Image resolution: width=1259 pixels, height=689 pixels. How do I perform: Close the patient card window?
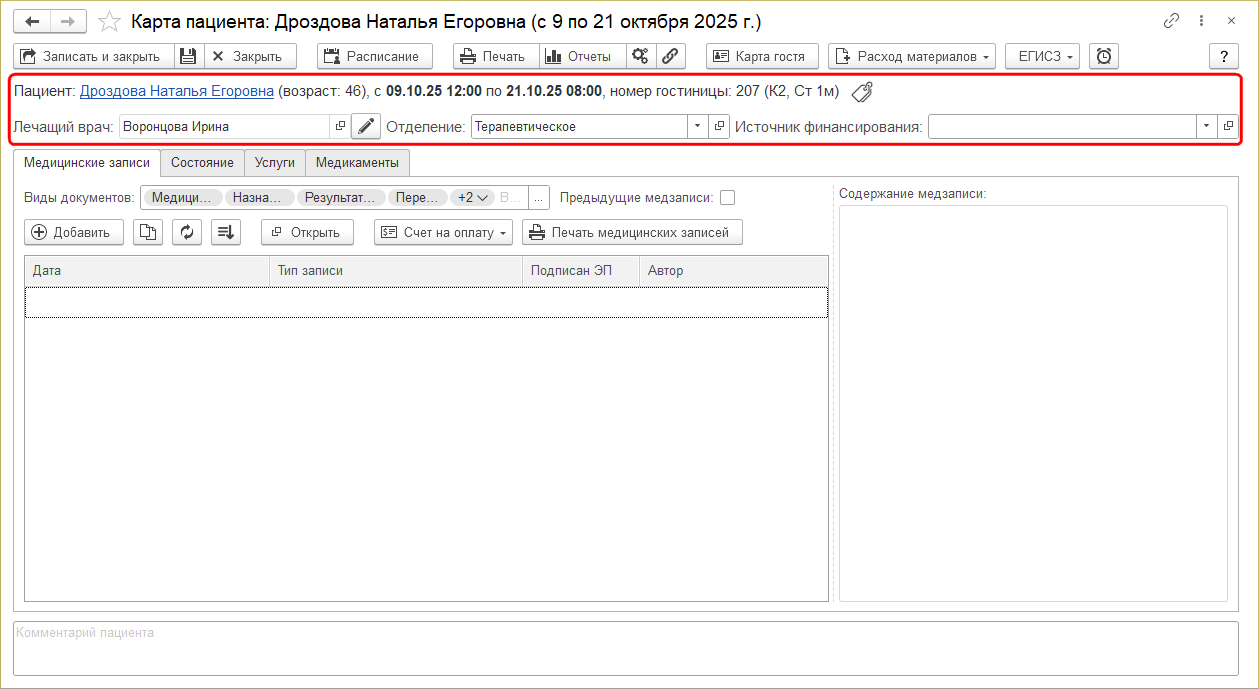pyautogui.click(x=1231, y=21)
